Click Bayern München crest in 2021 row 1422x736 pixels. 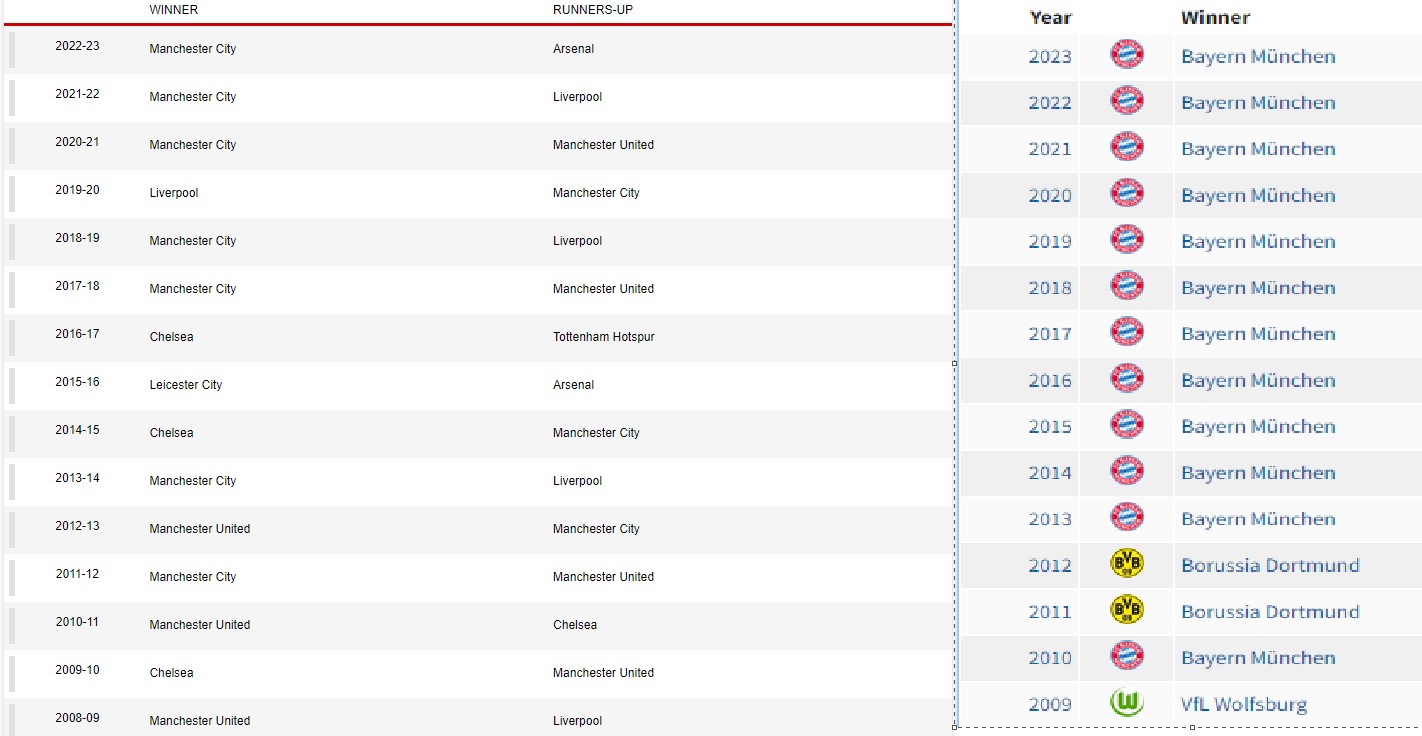(x=1126, y=147)
